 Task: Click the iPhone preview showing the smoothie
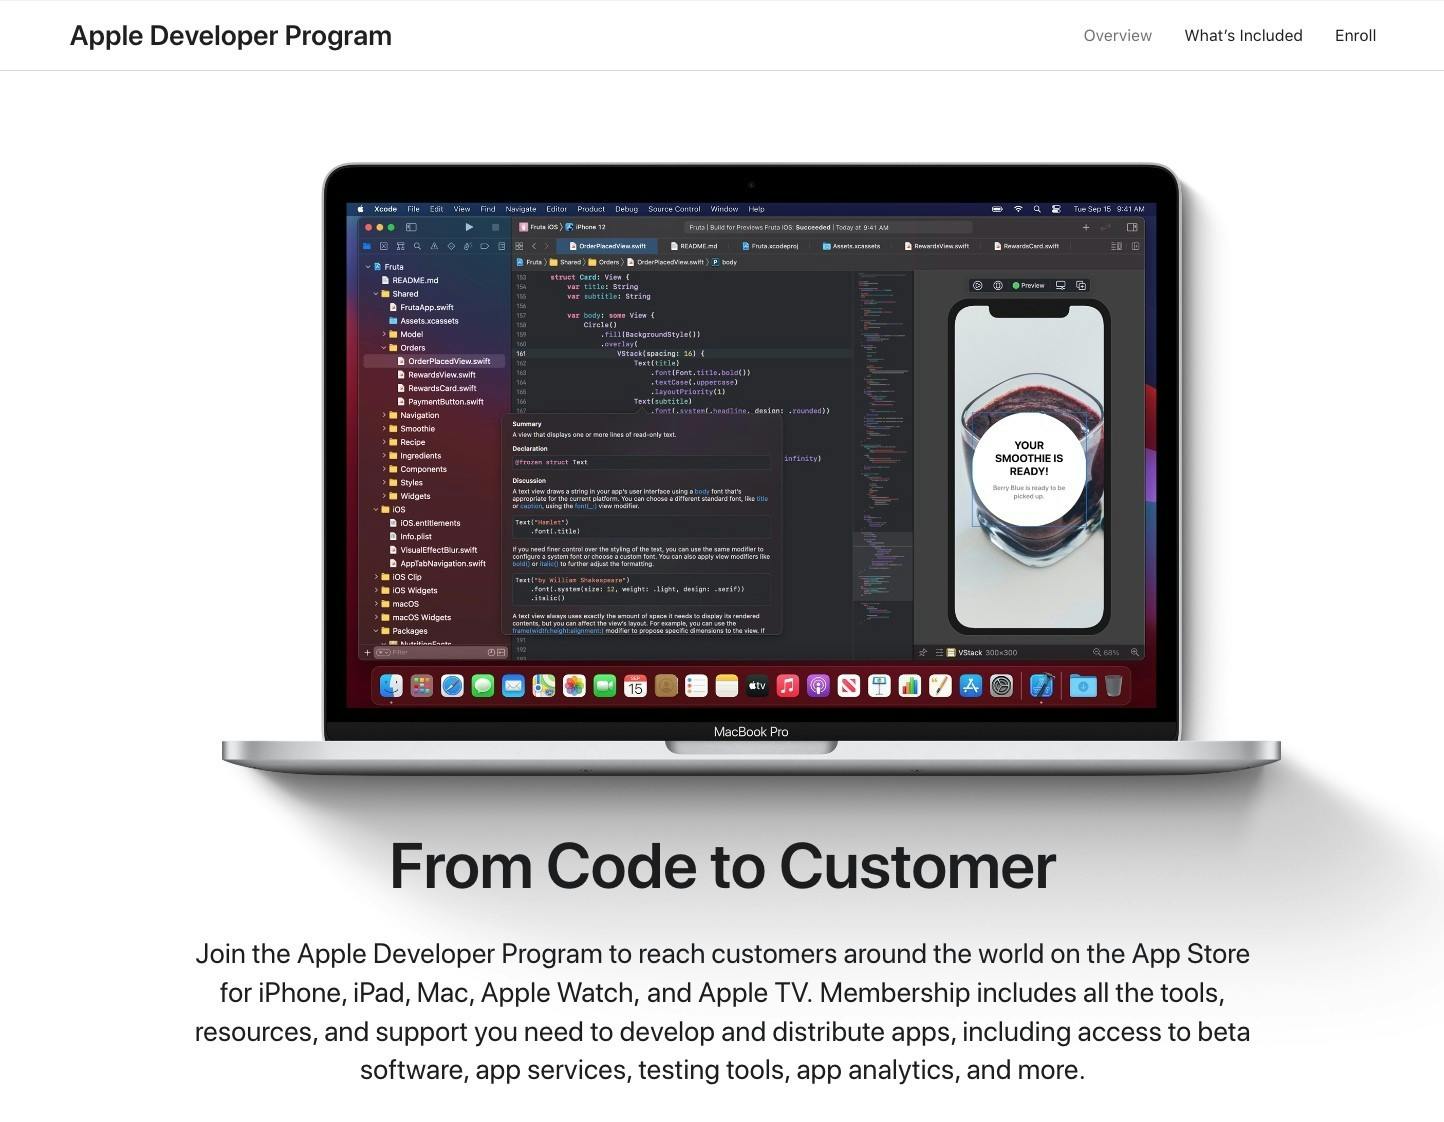[1029, 467]
